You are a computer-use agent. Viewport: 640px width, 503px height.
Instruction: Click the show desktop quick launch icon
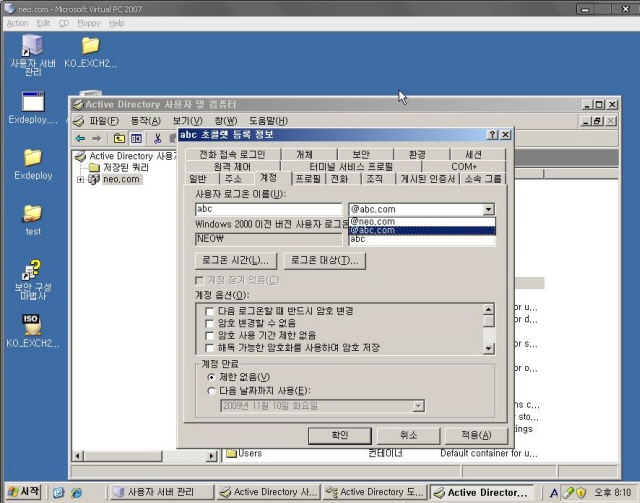click(59, 492)
